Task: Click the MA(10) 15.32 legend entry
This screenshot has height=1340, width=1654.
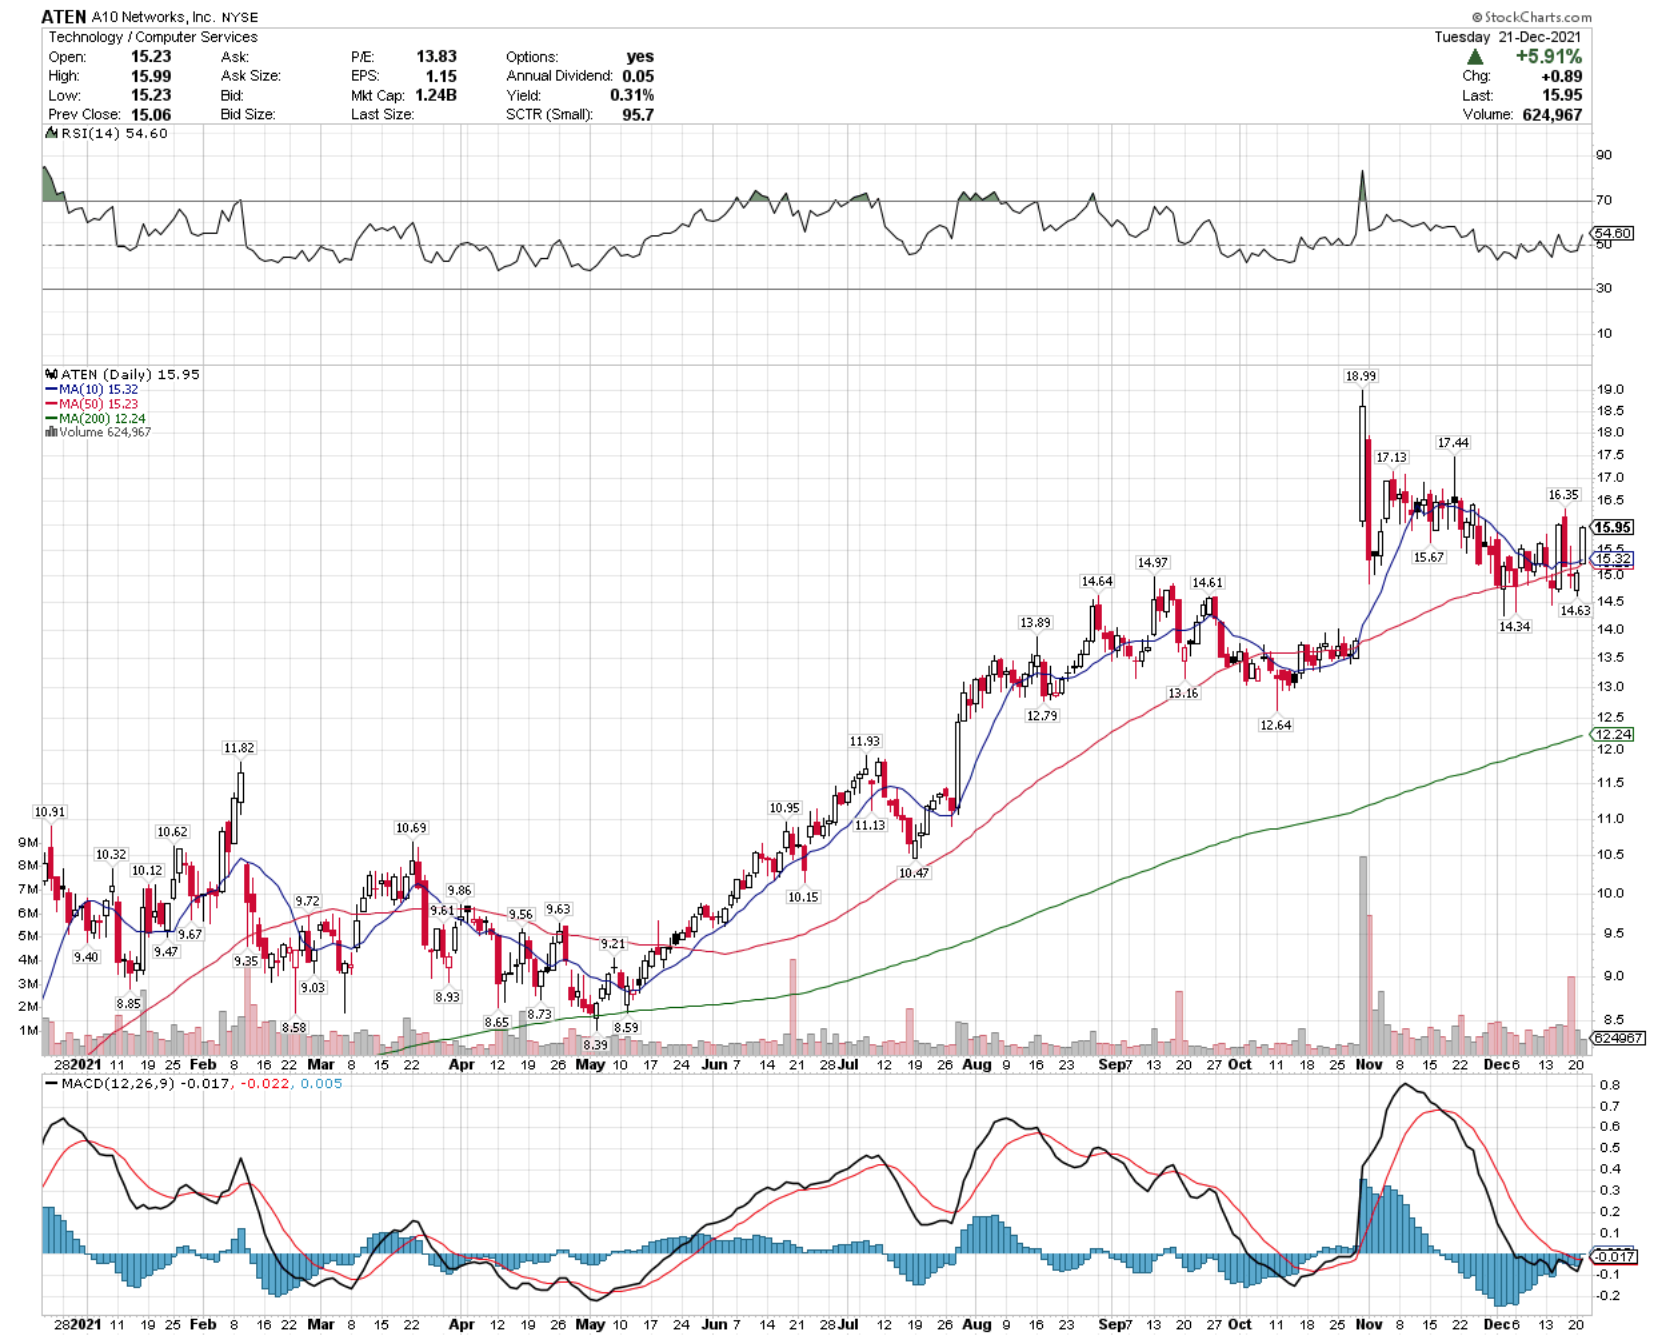Action: pos(92,389)
